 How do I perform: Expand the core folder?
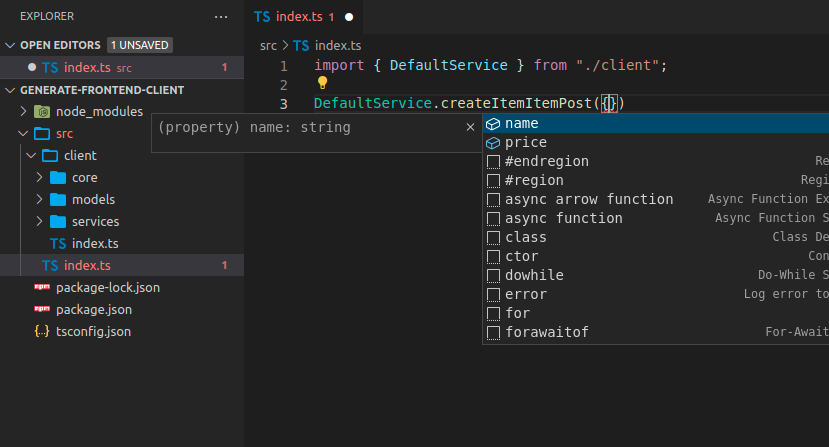(x=39, y=177)
